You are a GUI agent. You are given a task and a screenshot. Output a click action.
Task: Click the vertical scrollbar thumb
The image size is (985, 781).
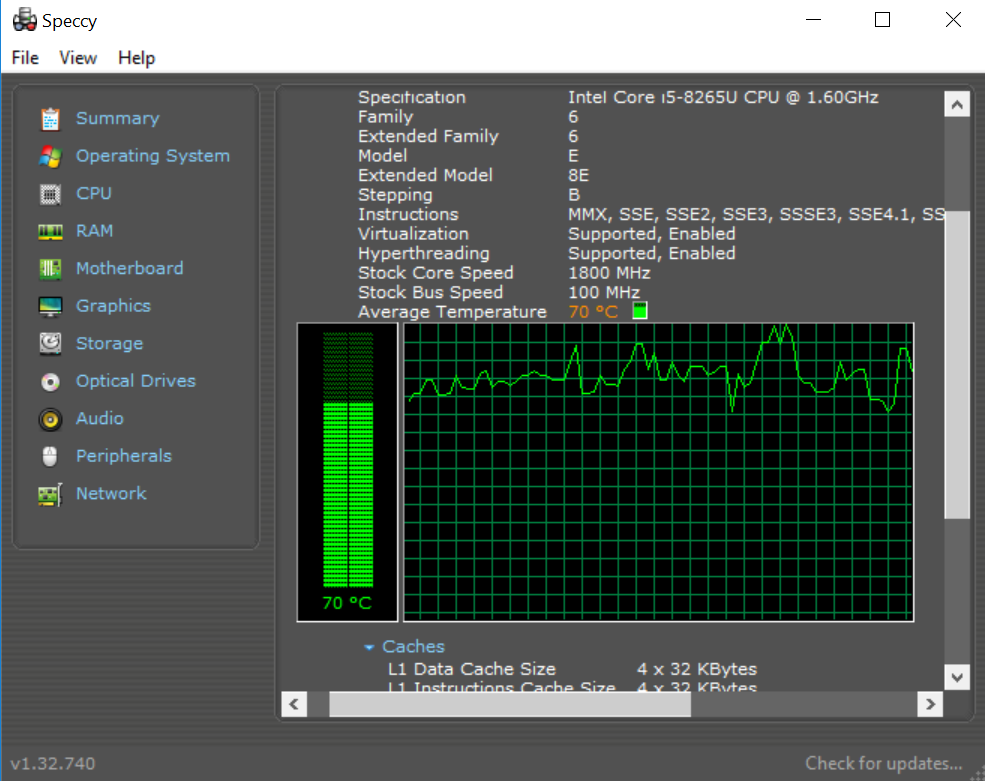click(x=957, y=364)
